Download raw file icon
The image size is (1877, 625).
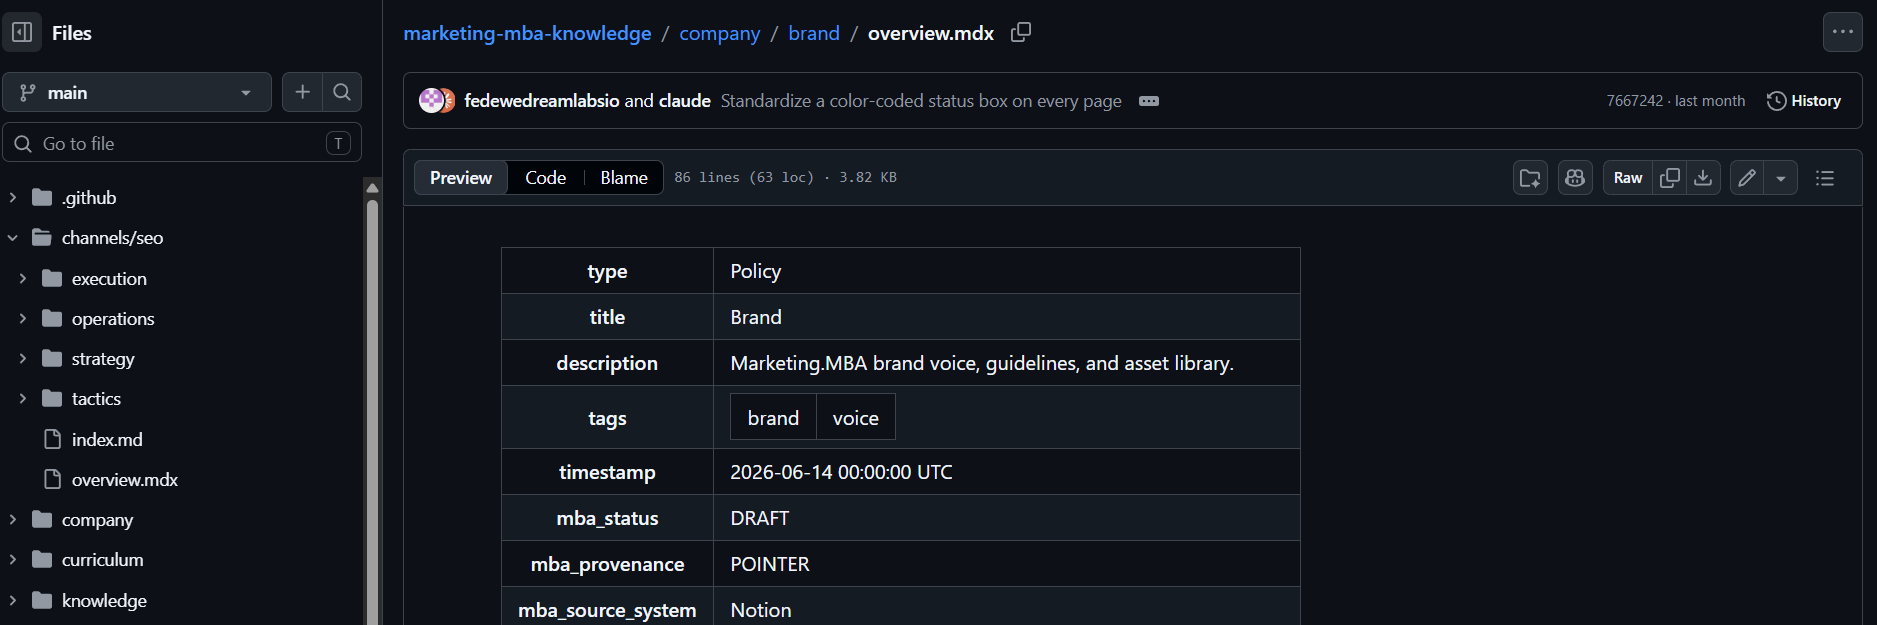[x=1703, y=178]
